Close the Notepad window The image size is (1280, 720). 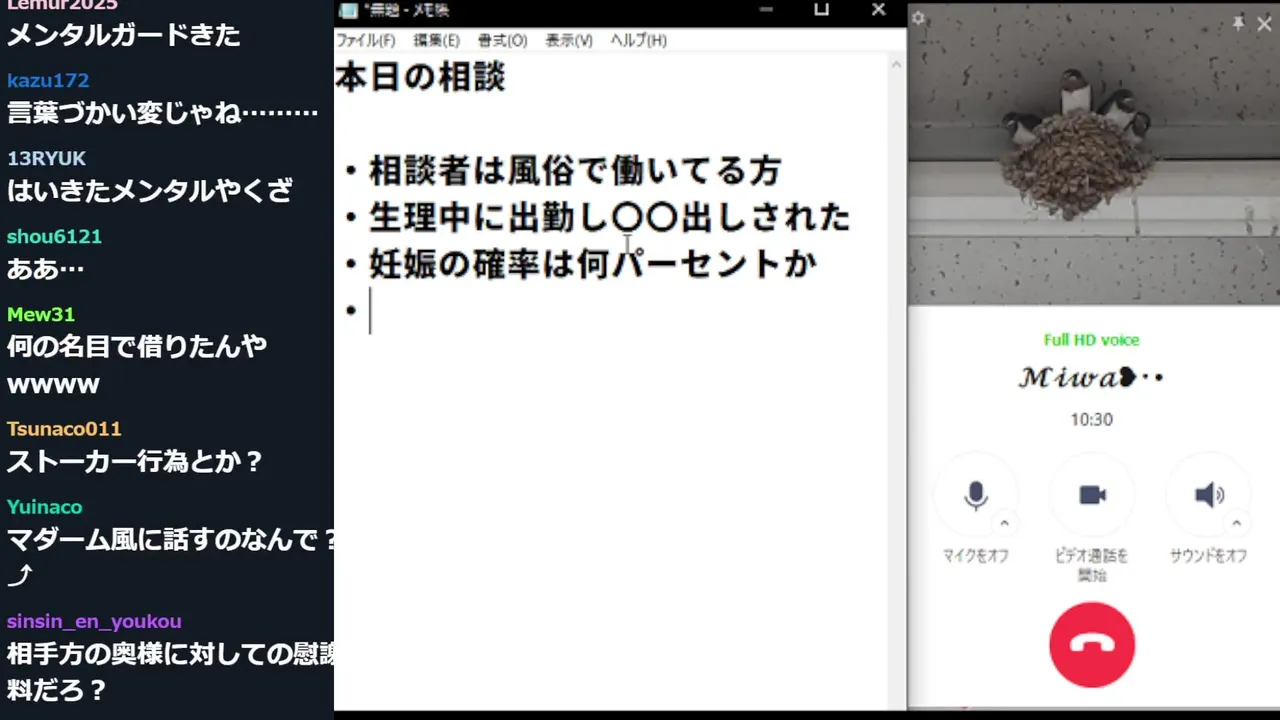click(878, 10)
